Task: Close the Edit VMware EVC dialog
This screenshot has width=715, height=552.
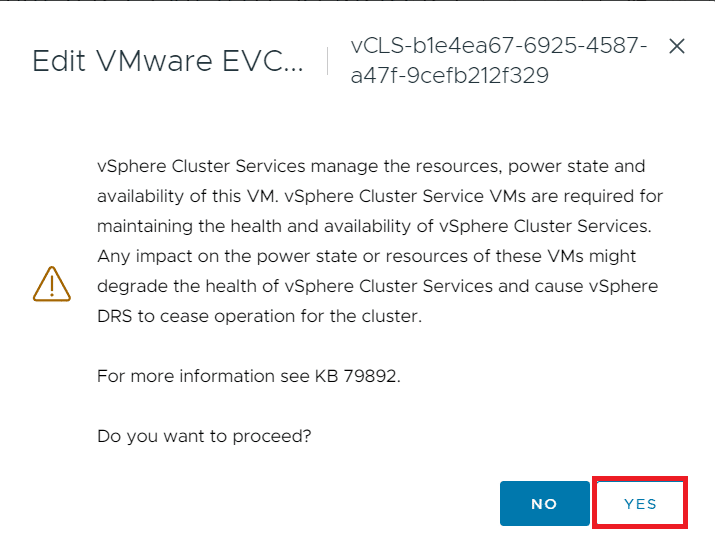Action: [677, 46]
